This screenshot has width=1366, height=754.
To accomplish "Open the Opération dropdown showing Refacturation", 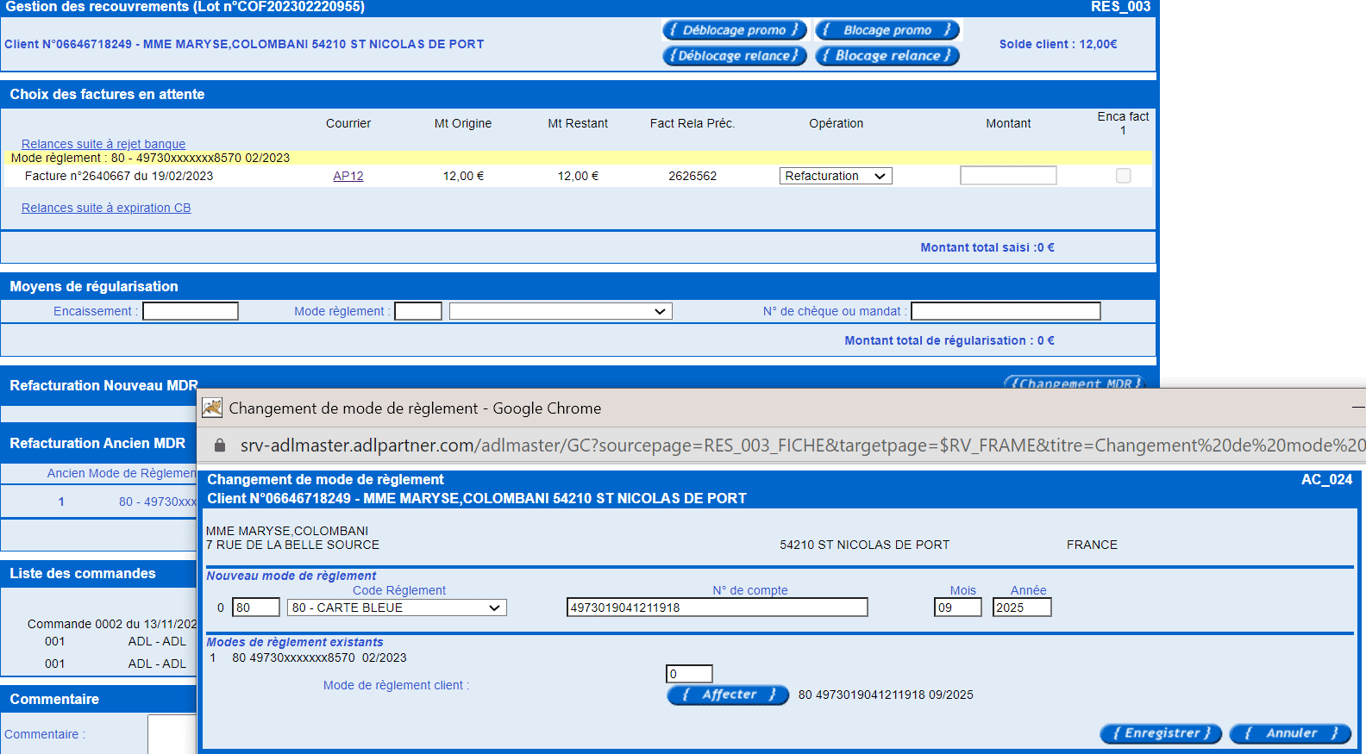I will [x=836, y=176].
